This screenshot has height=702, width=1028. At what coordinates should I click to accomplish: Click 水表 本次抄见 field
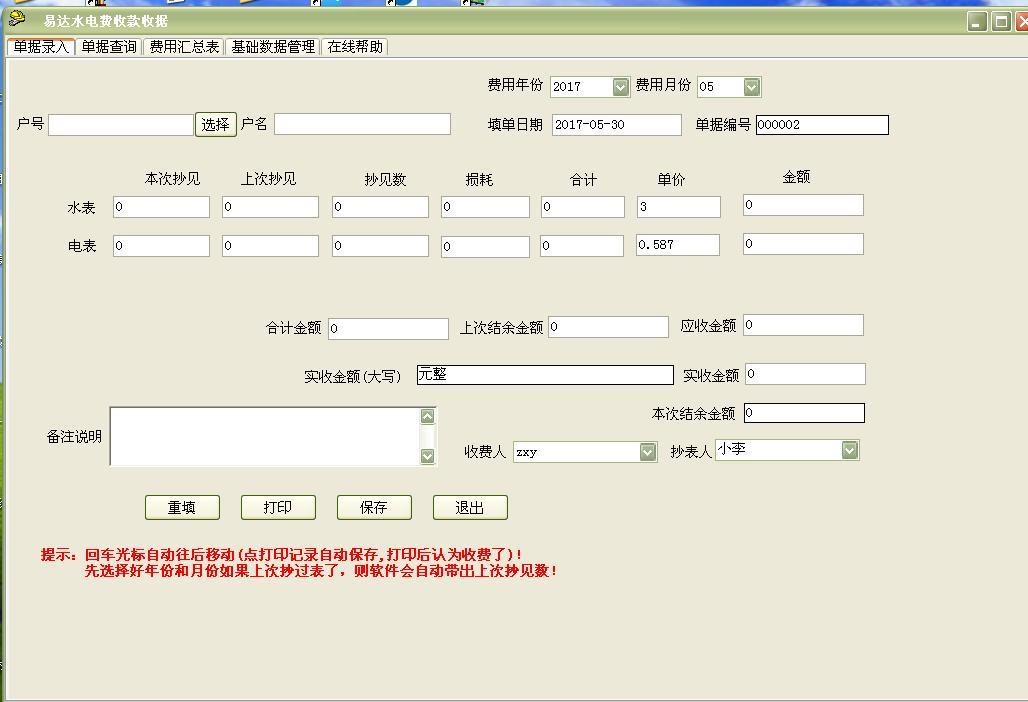pos(161,206)
